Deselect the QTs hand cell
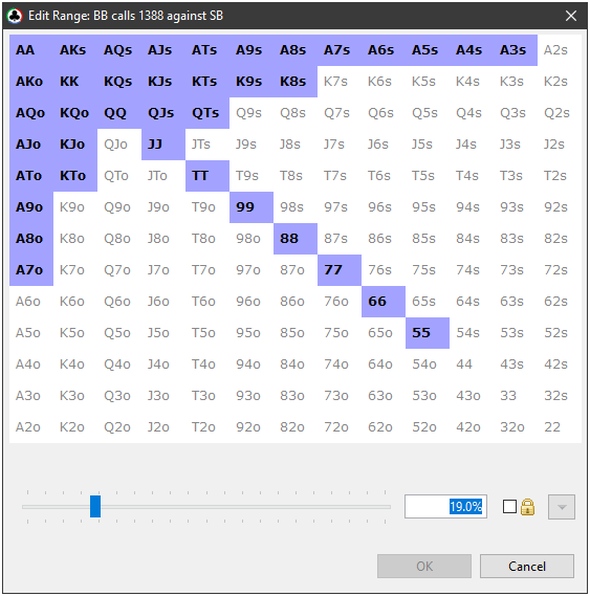Viewport: 590px width, 596px height. [x=207, y=113]
